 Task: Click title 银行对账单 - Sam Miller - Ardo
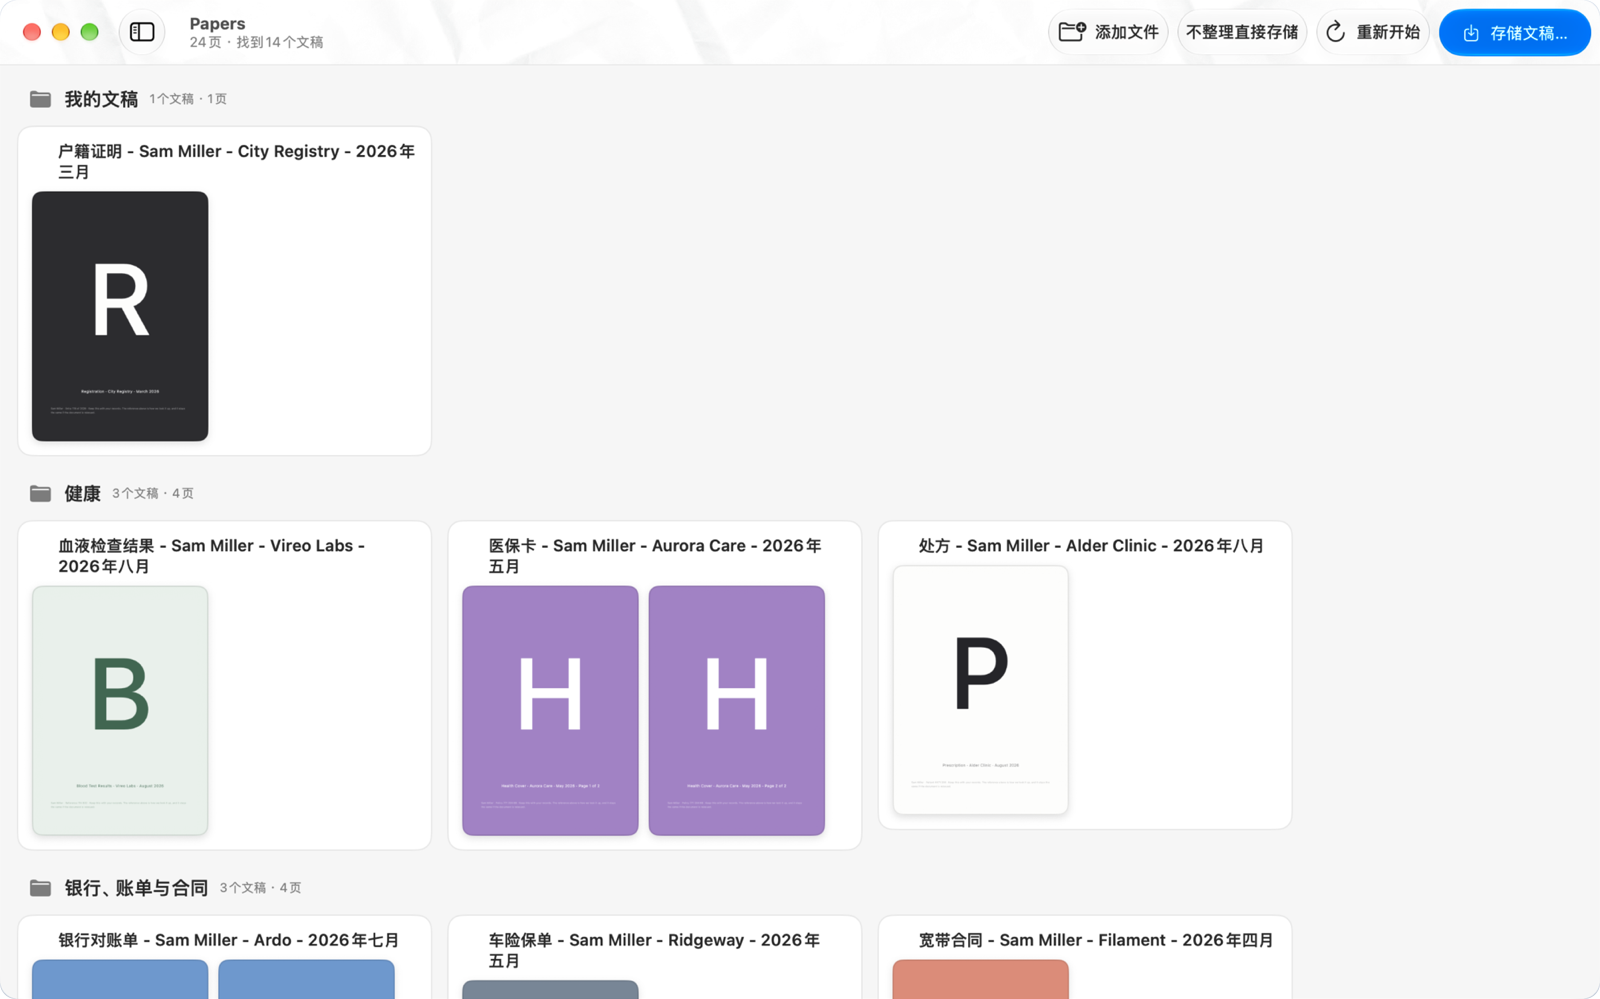228,940
